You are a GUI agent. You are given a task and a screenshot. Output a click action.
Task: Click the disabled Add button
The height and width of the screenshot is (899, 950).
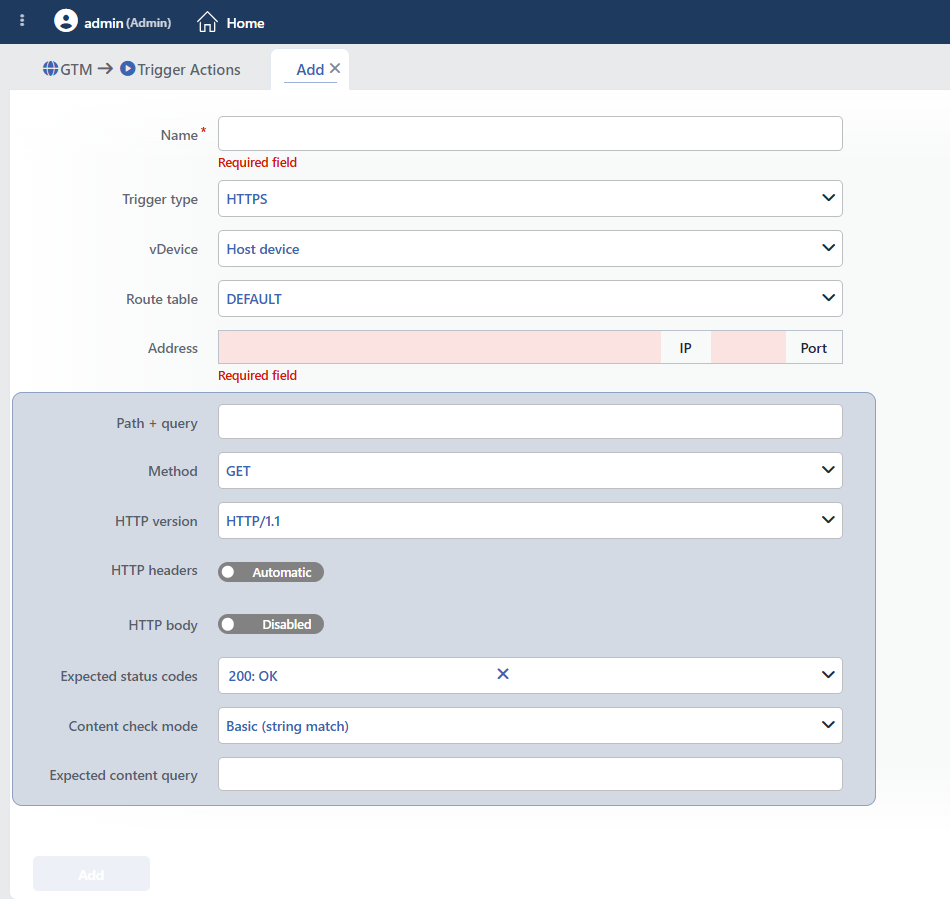(91, 874)
